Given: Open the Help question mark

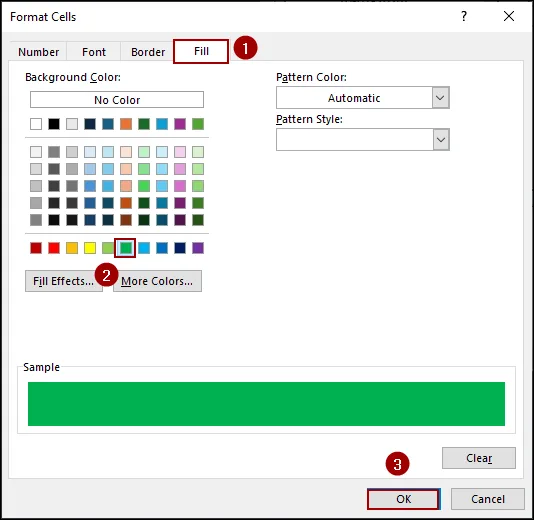Looking at the screenshot, I should coord(464,16).
